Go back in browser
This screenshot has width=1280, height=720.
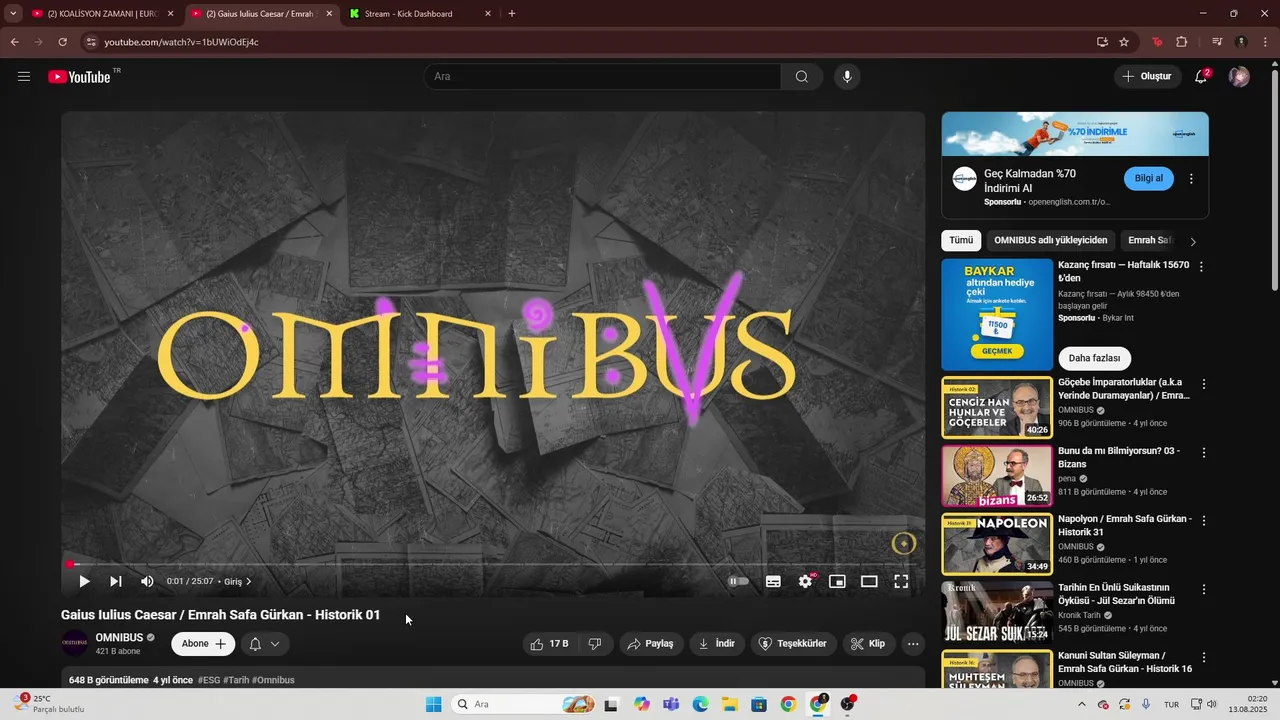[14, 42]
